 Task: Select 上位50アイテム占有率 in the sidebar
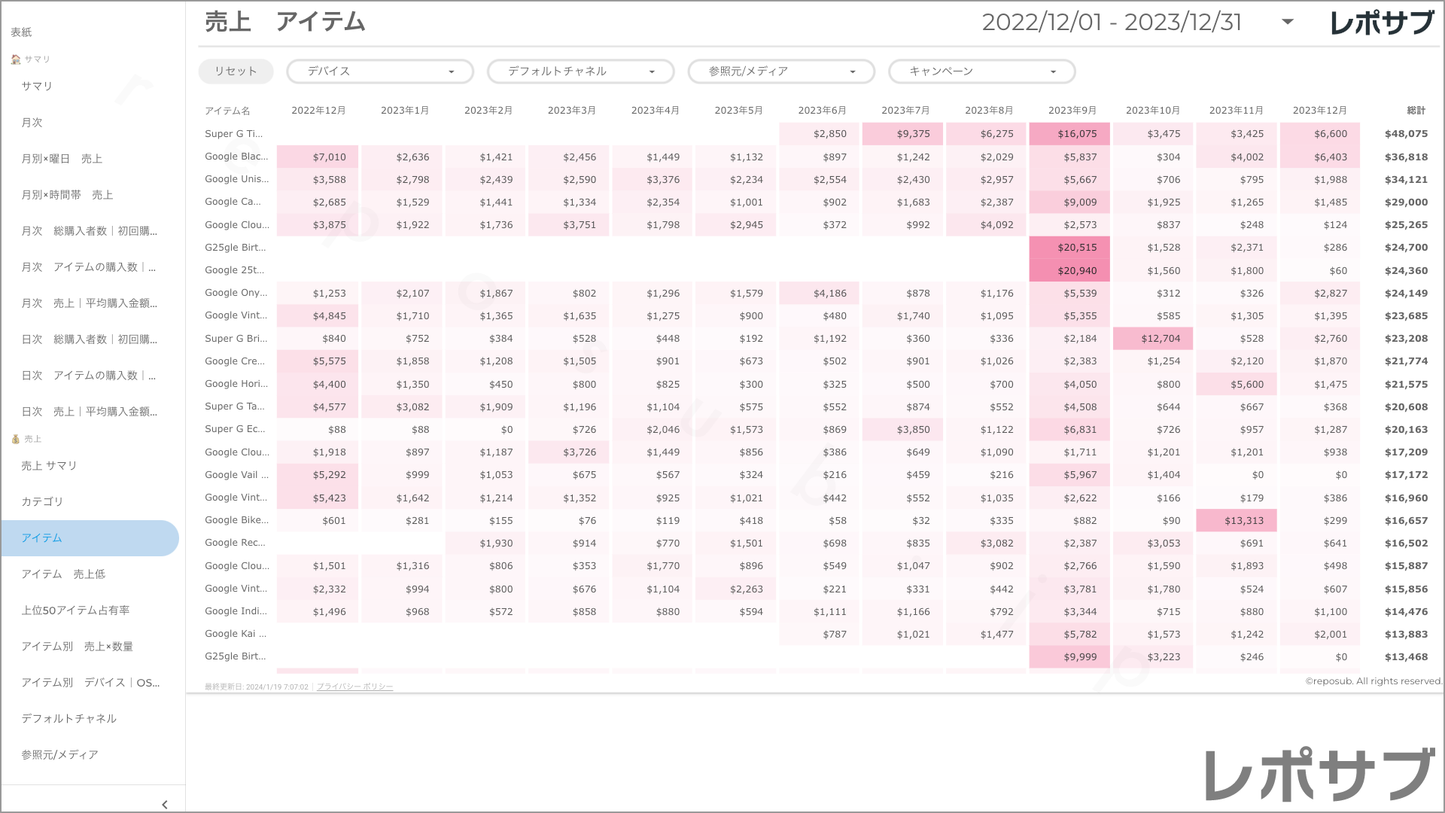point(75,610)
